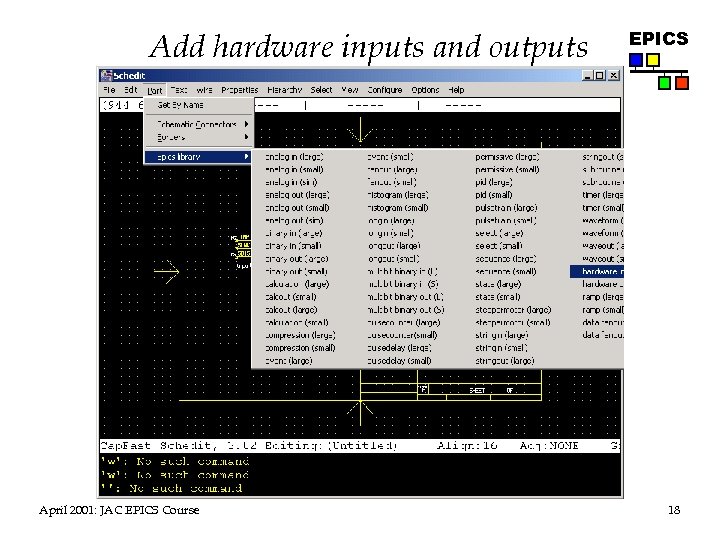Select binary out (small) part
This screenshot has height=540, width=720.
[x=296, y=271]
